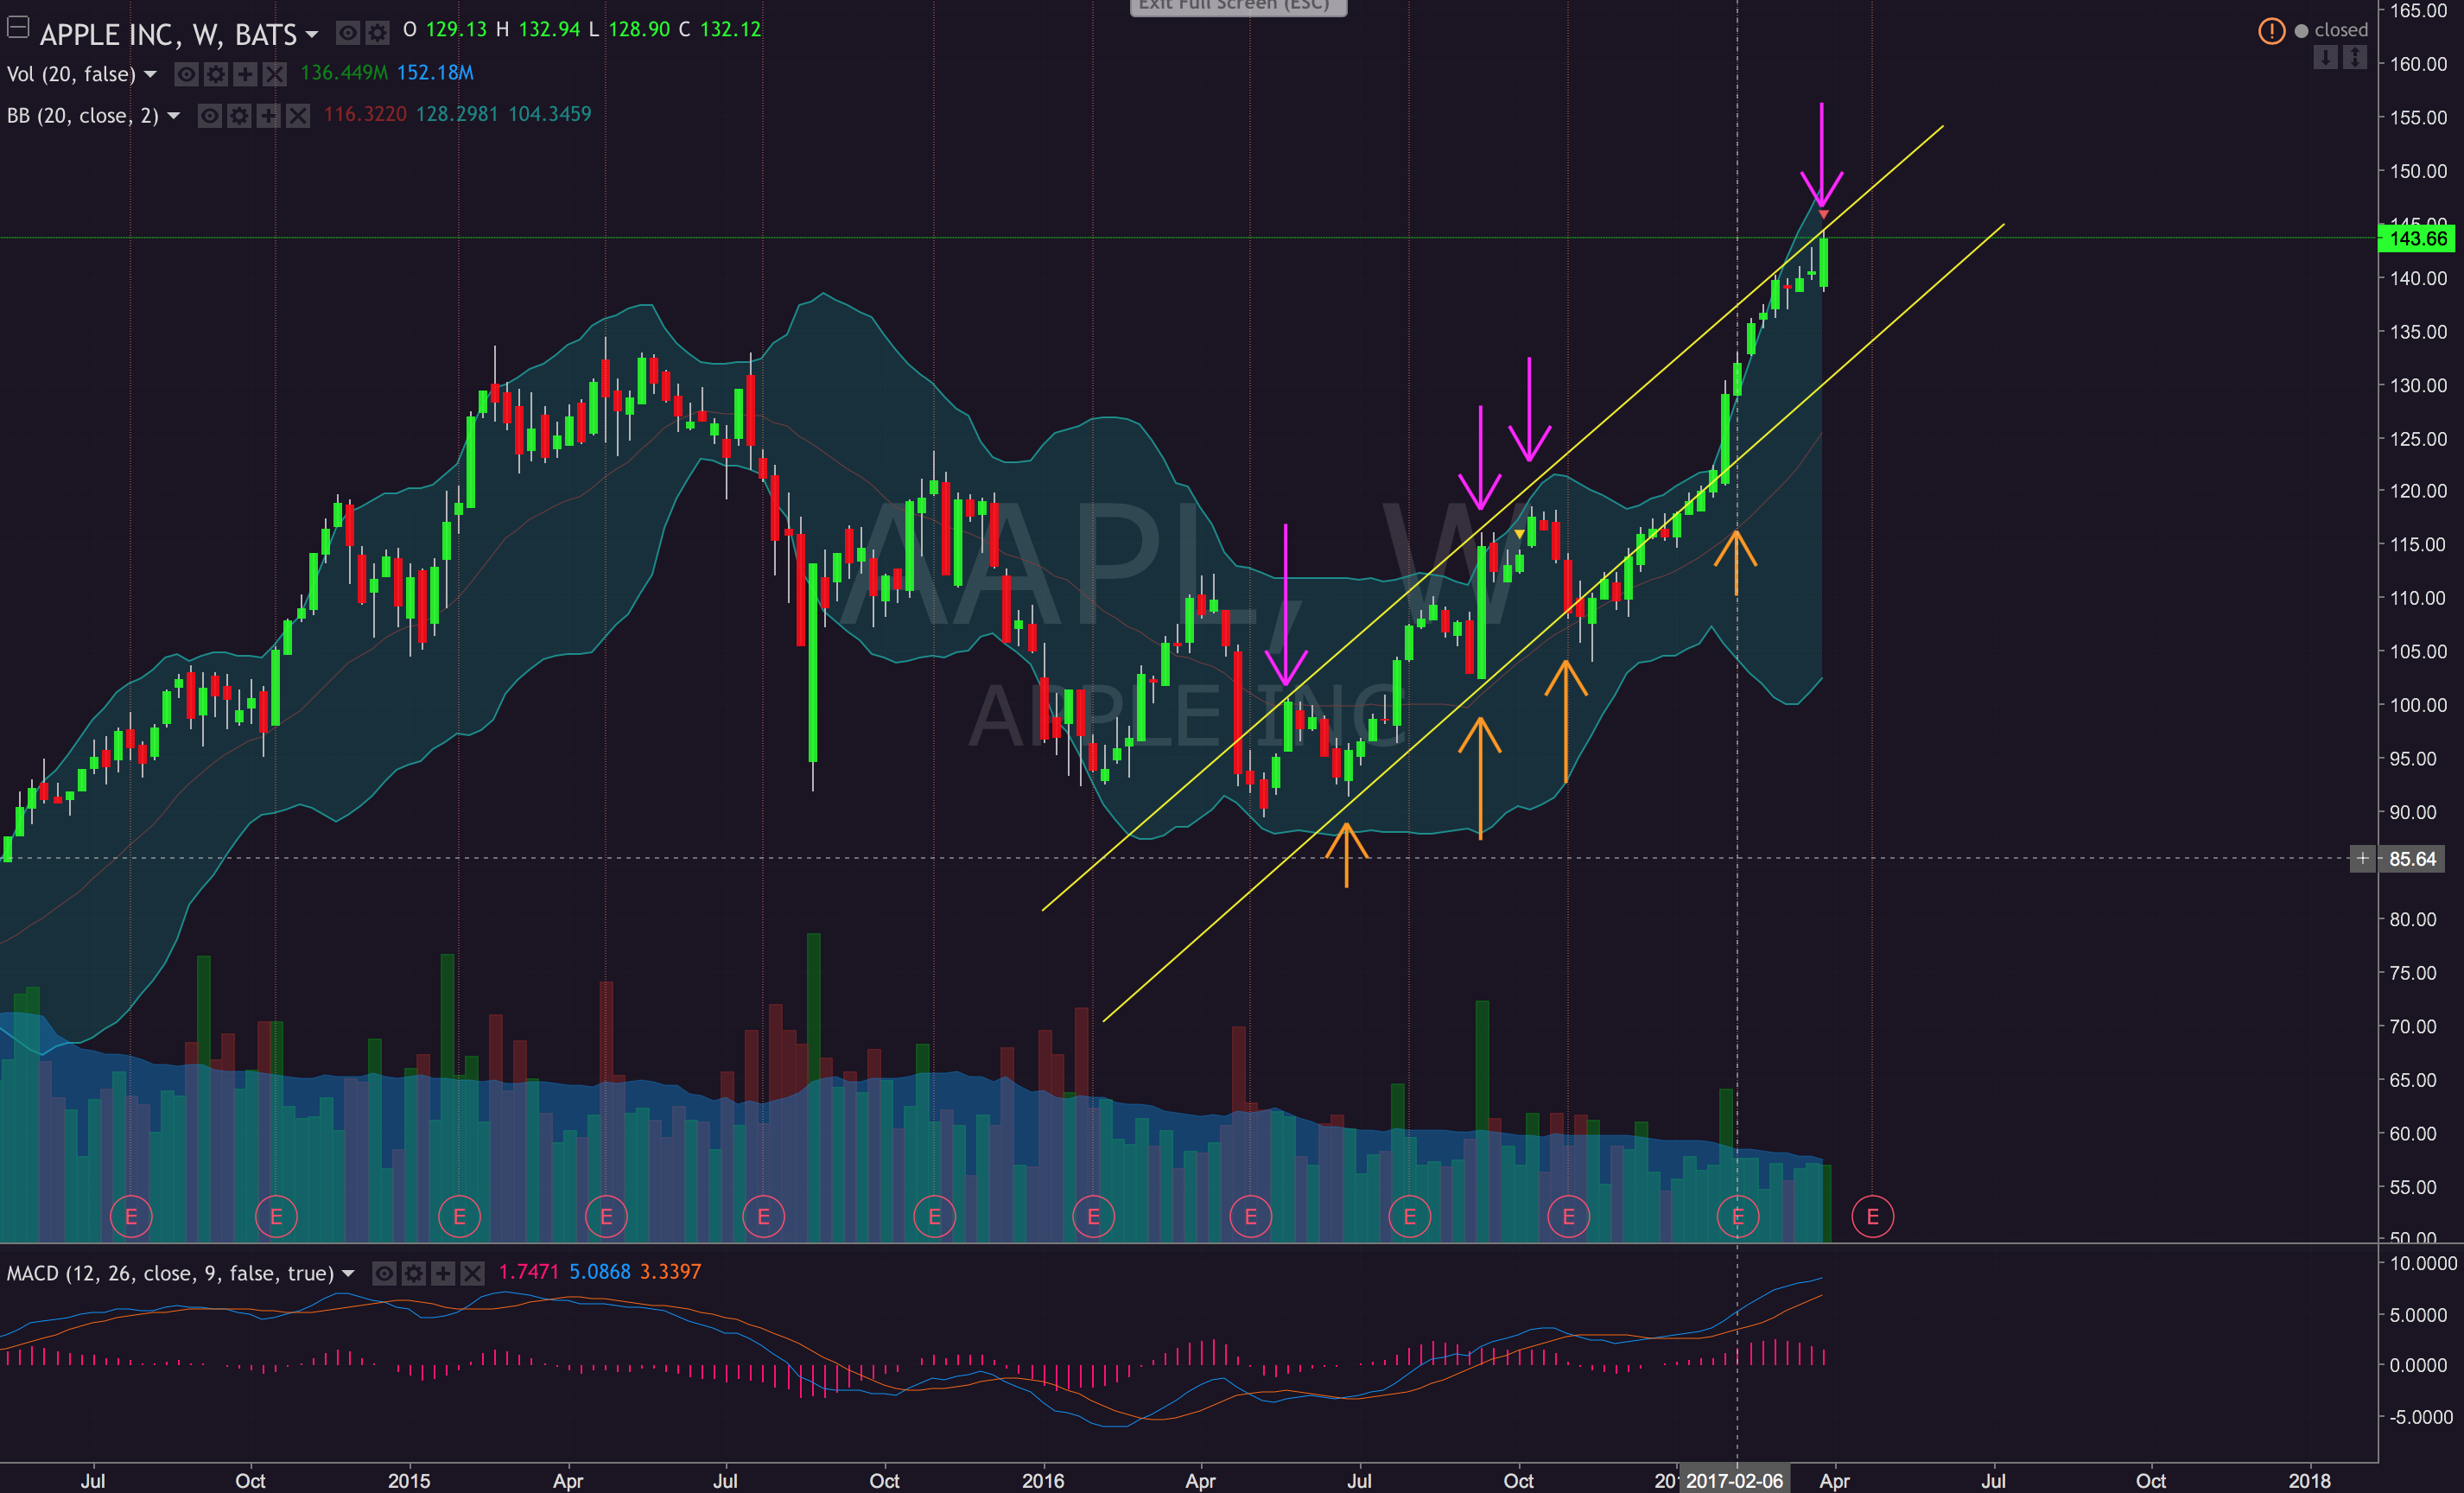The image size is (2464, 1493).
Task: Open MACD indicator settings gear
Action: 413,1274
